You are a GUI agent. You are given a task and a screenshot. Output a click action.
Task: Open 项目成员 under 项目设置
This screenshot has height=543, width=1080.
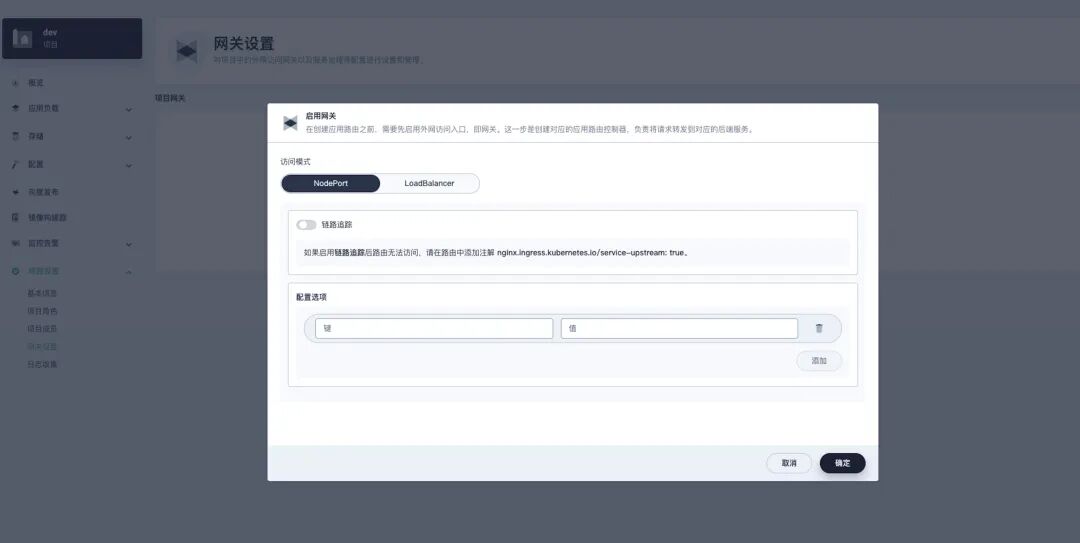[42, 329]
